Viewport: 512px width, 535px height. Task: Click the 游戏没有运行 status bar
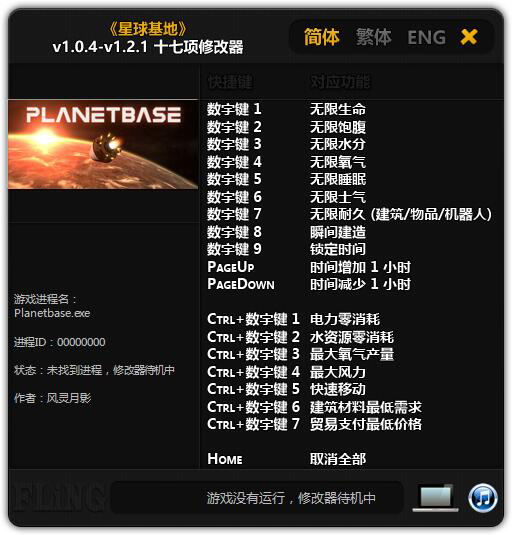[257, 498]
